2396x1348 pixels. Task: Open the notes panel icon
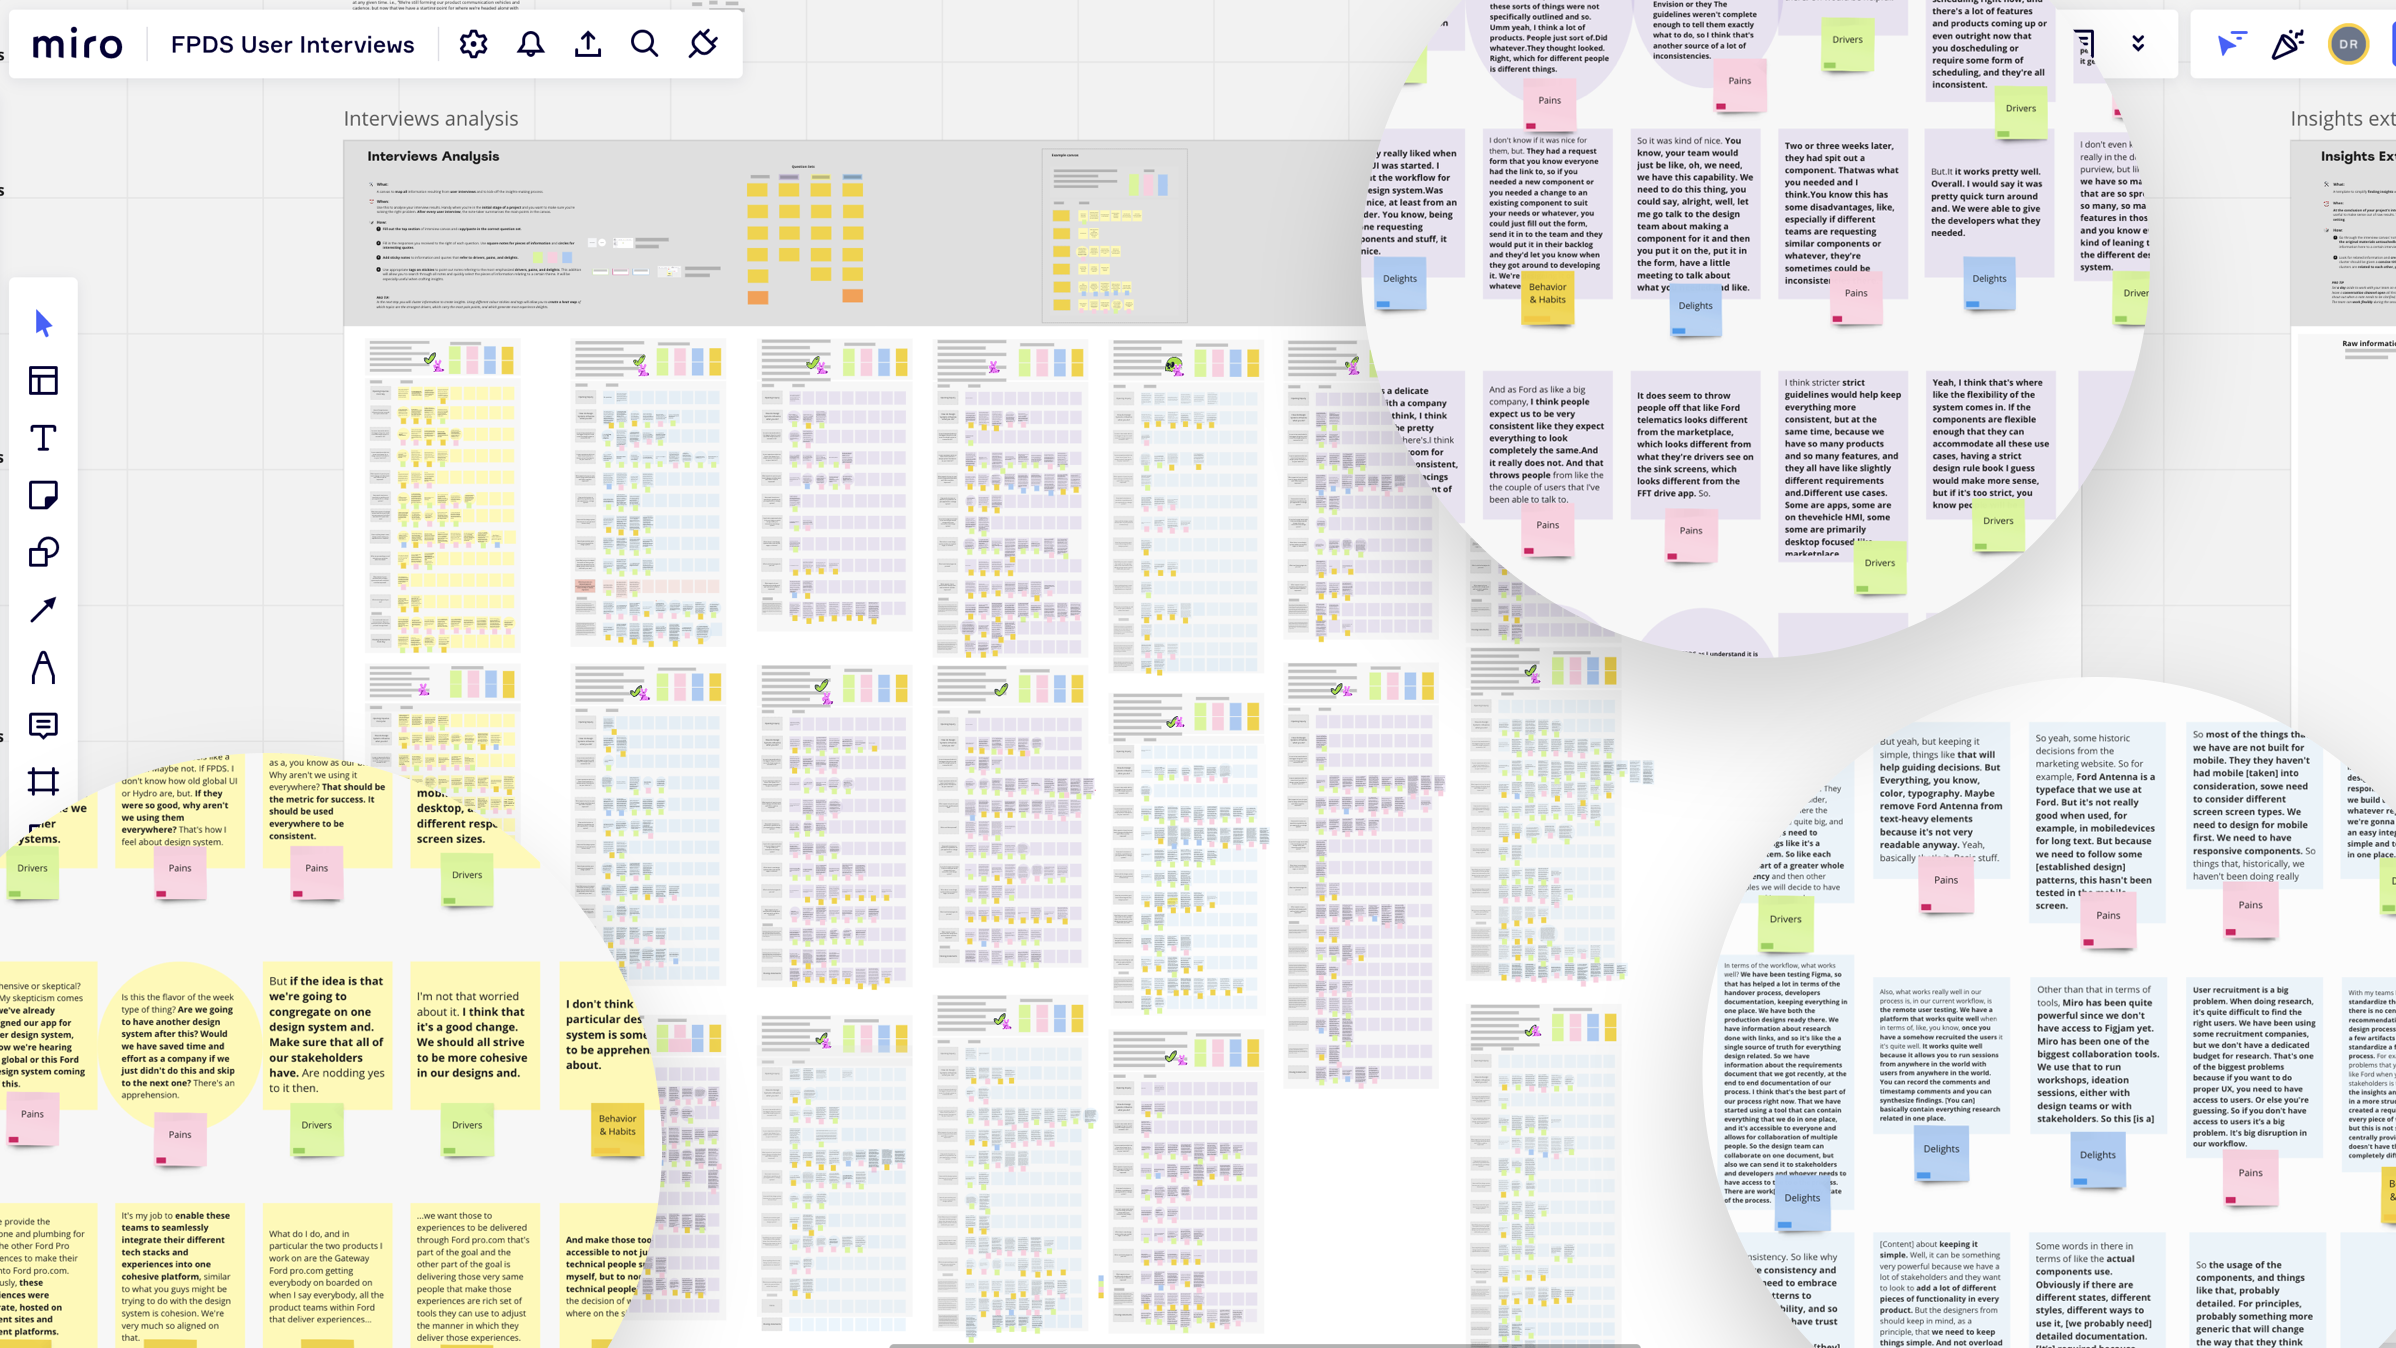(2084, 44)
